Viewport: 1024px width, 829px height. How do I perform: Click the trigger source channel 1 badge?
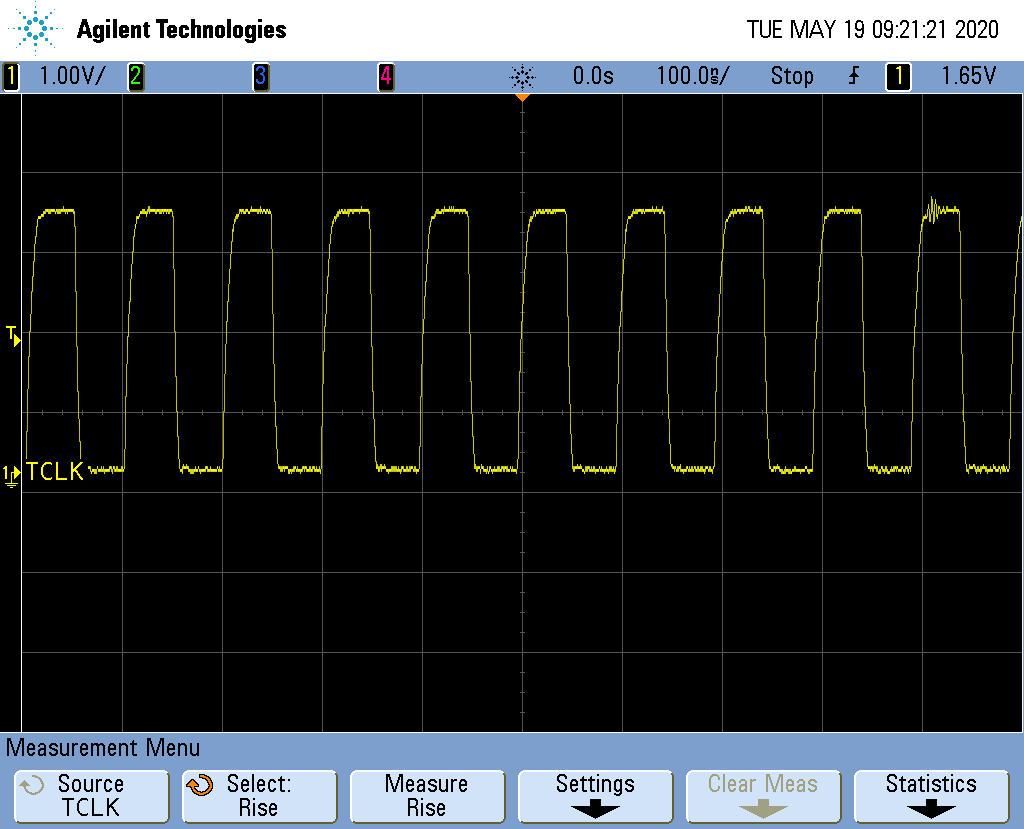pyautogui.click(x=898, y=76)
